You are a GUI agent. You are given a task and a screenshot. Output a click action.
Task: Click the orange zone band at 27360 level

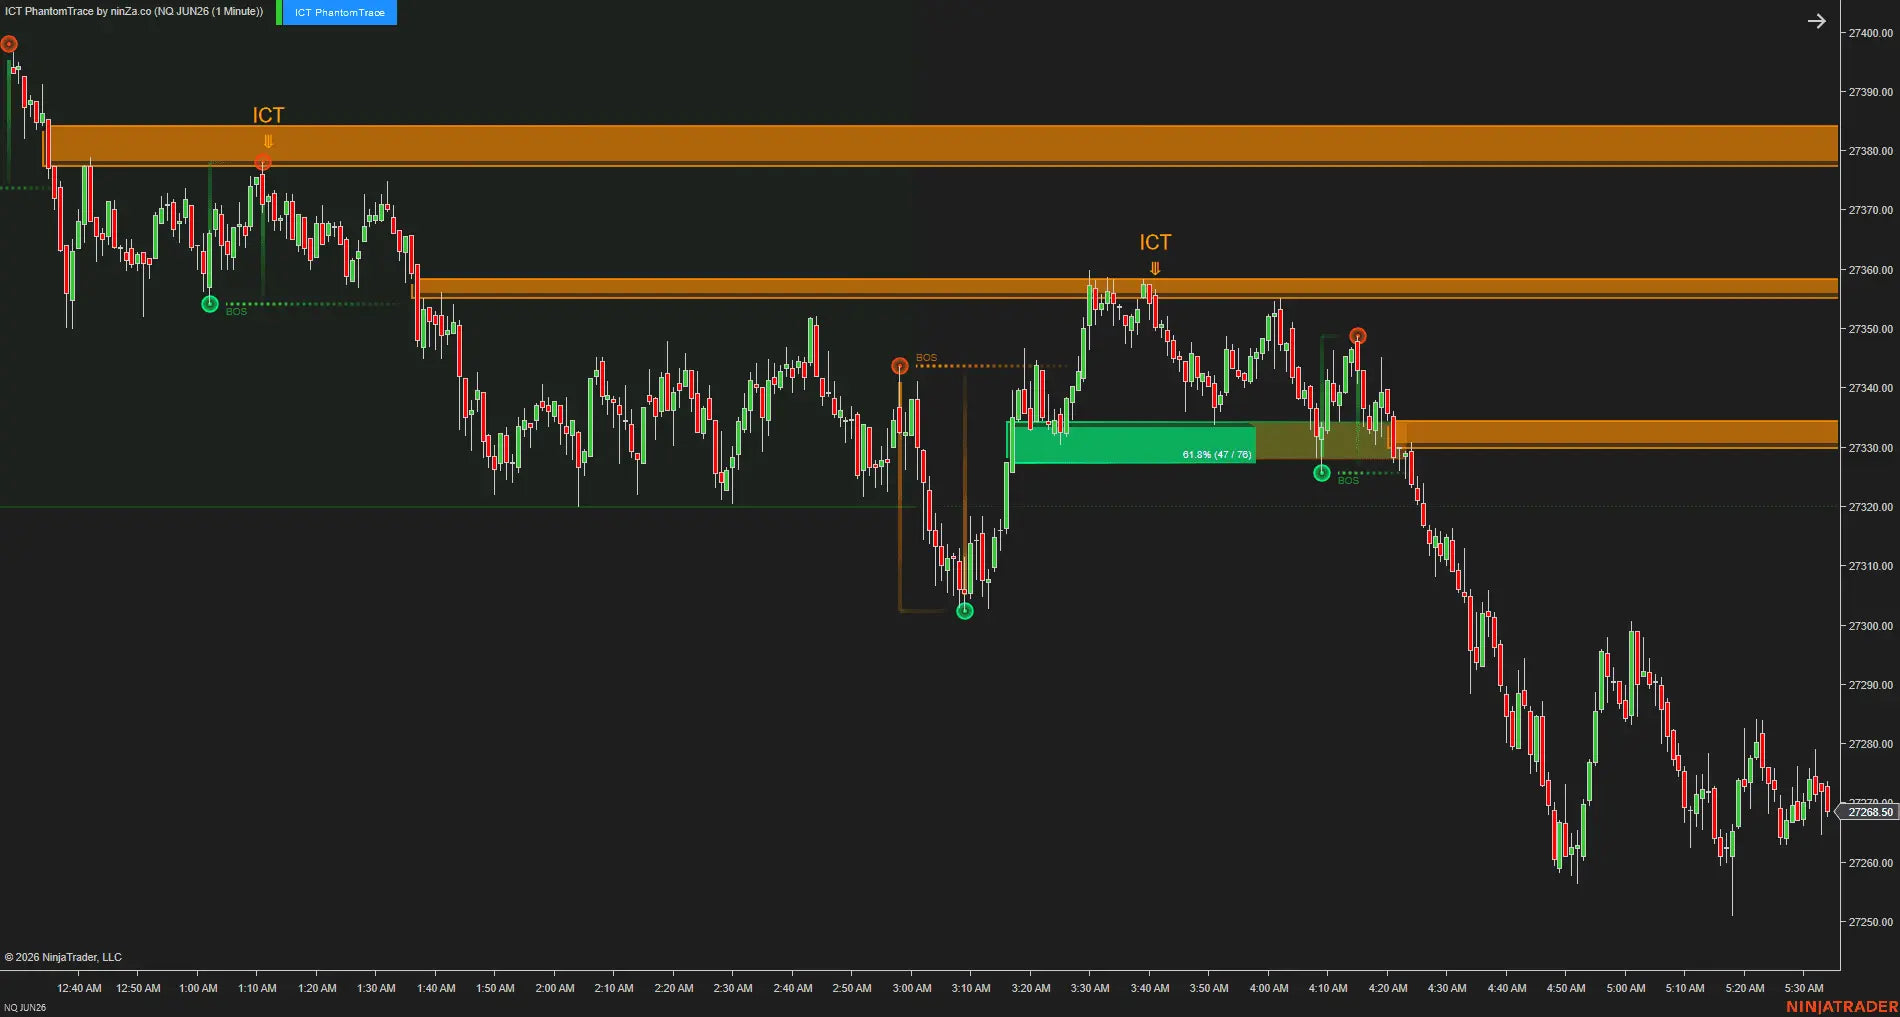coord(1127,288)
